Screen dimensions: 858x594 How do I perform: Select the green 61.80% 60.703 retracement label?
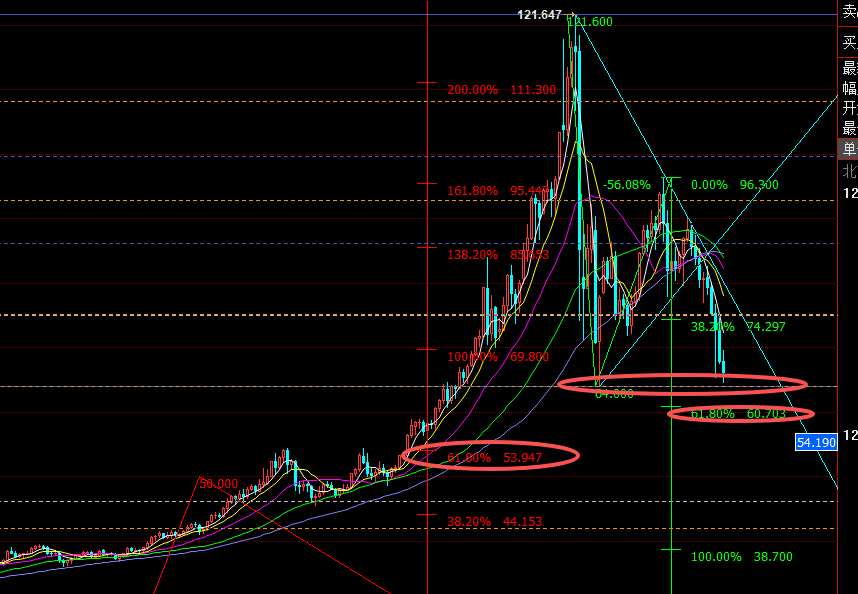(738, 413)
